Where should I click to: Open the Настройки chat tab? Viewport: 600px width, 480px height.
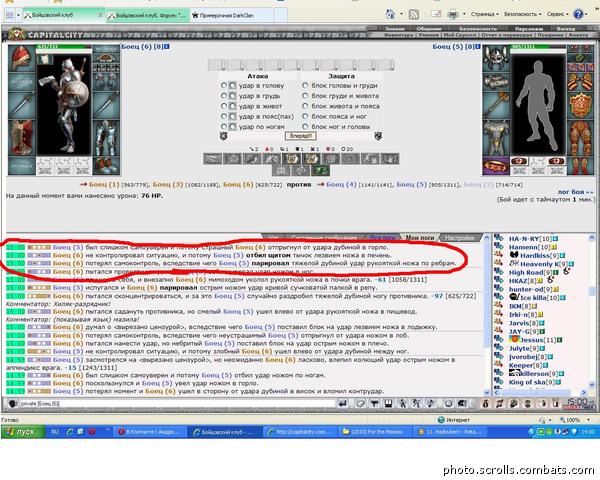(459, 238)
